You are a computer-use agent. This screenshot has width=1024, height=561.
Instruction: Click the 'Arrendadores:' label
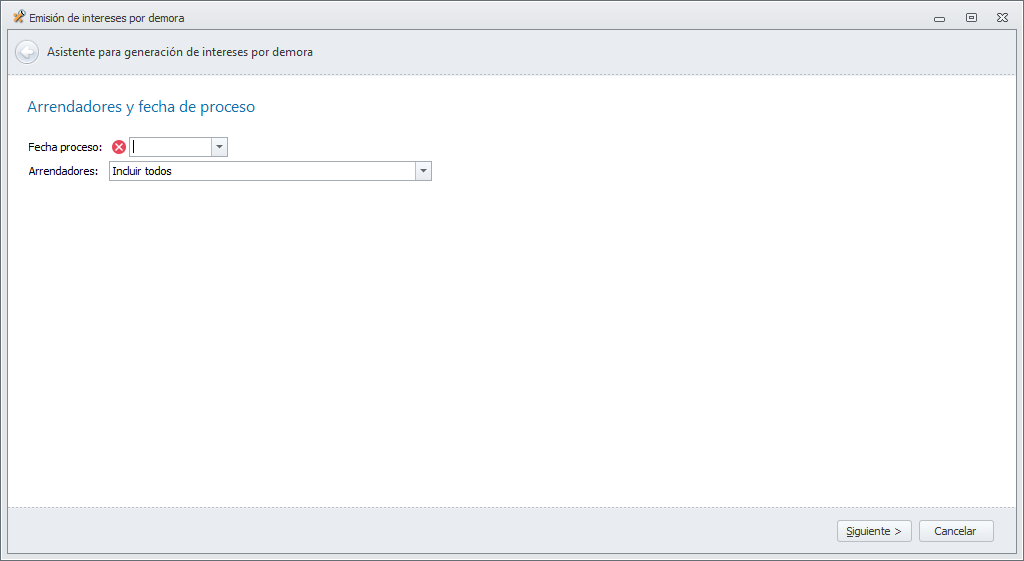click(x=63, y=171)
